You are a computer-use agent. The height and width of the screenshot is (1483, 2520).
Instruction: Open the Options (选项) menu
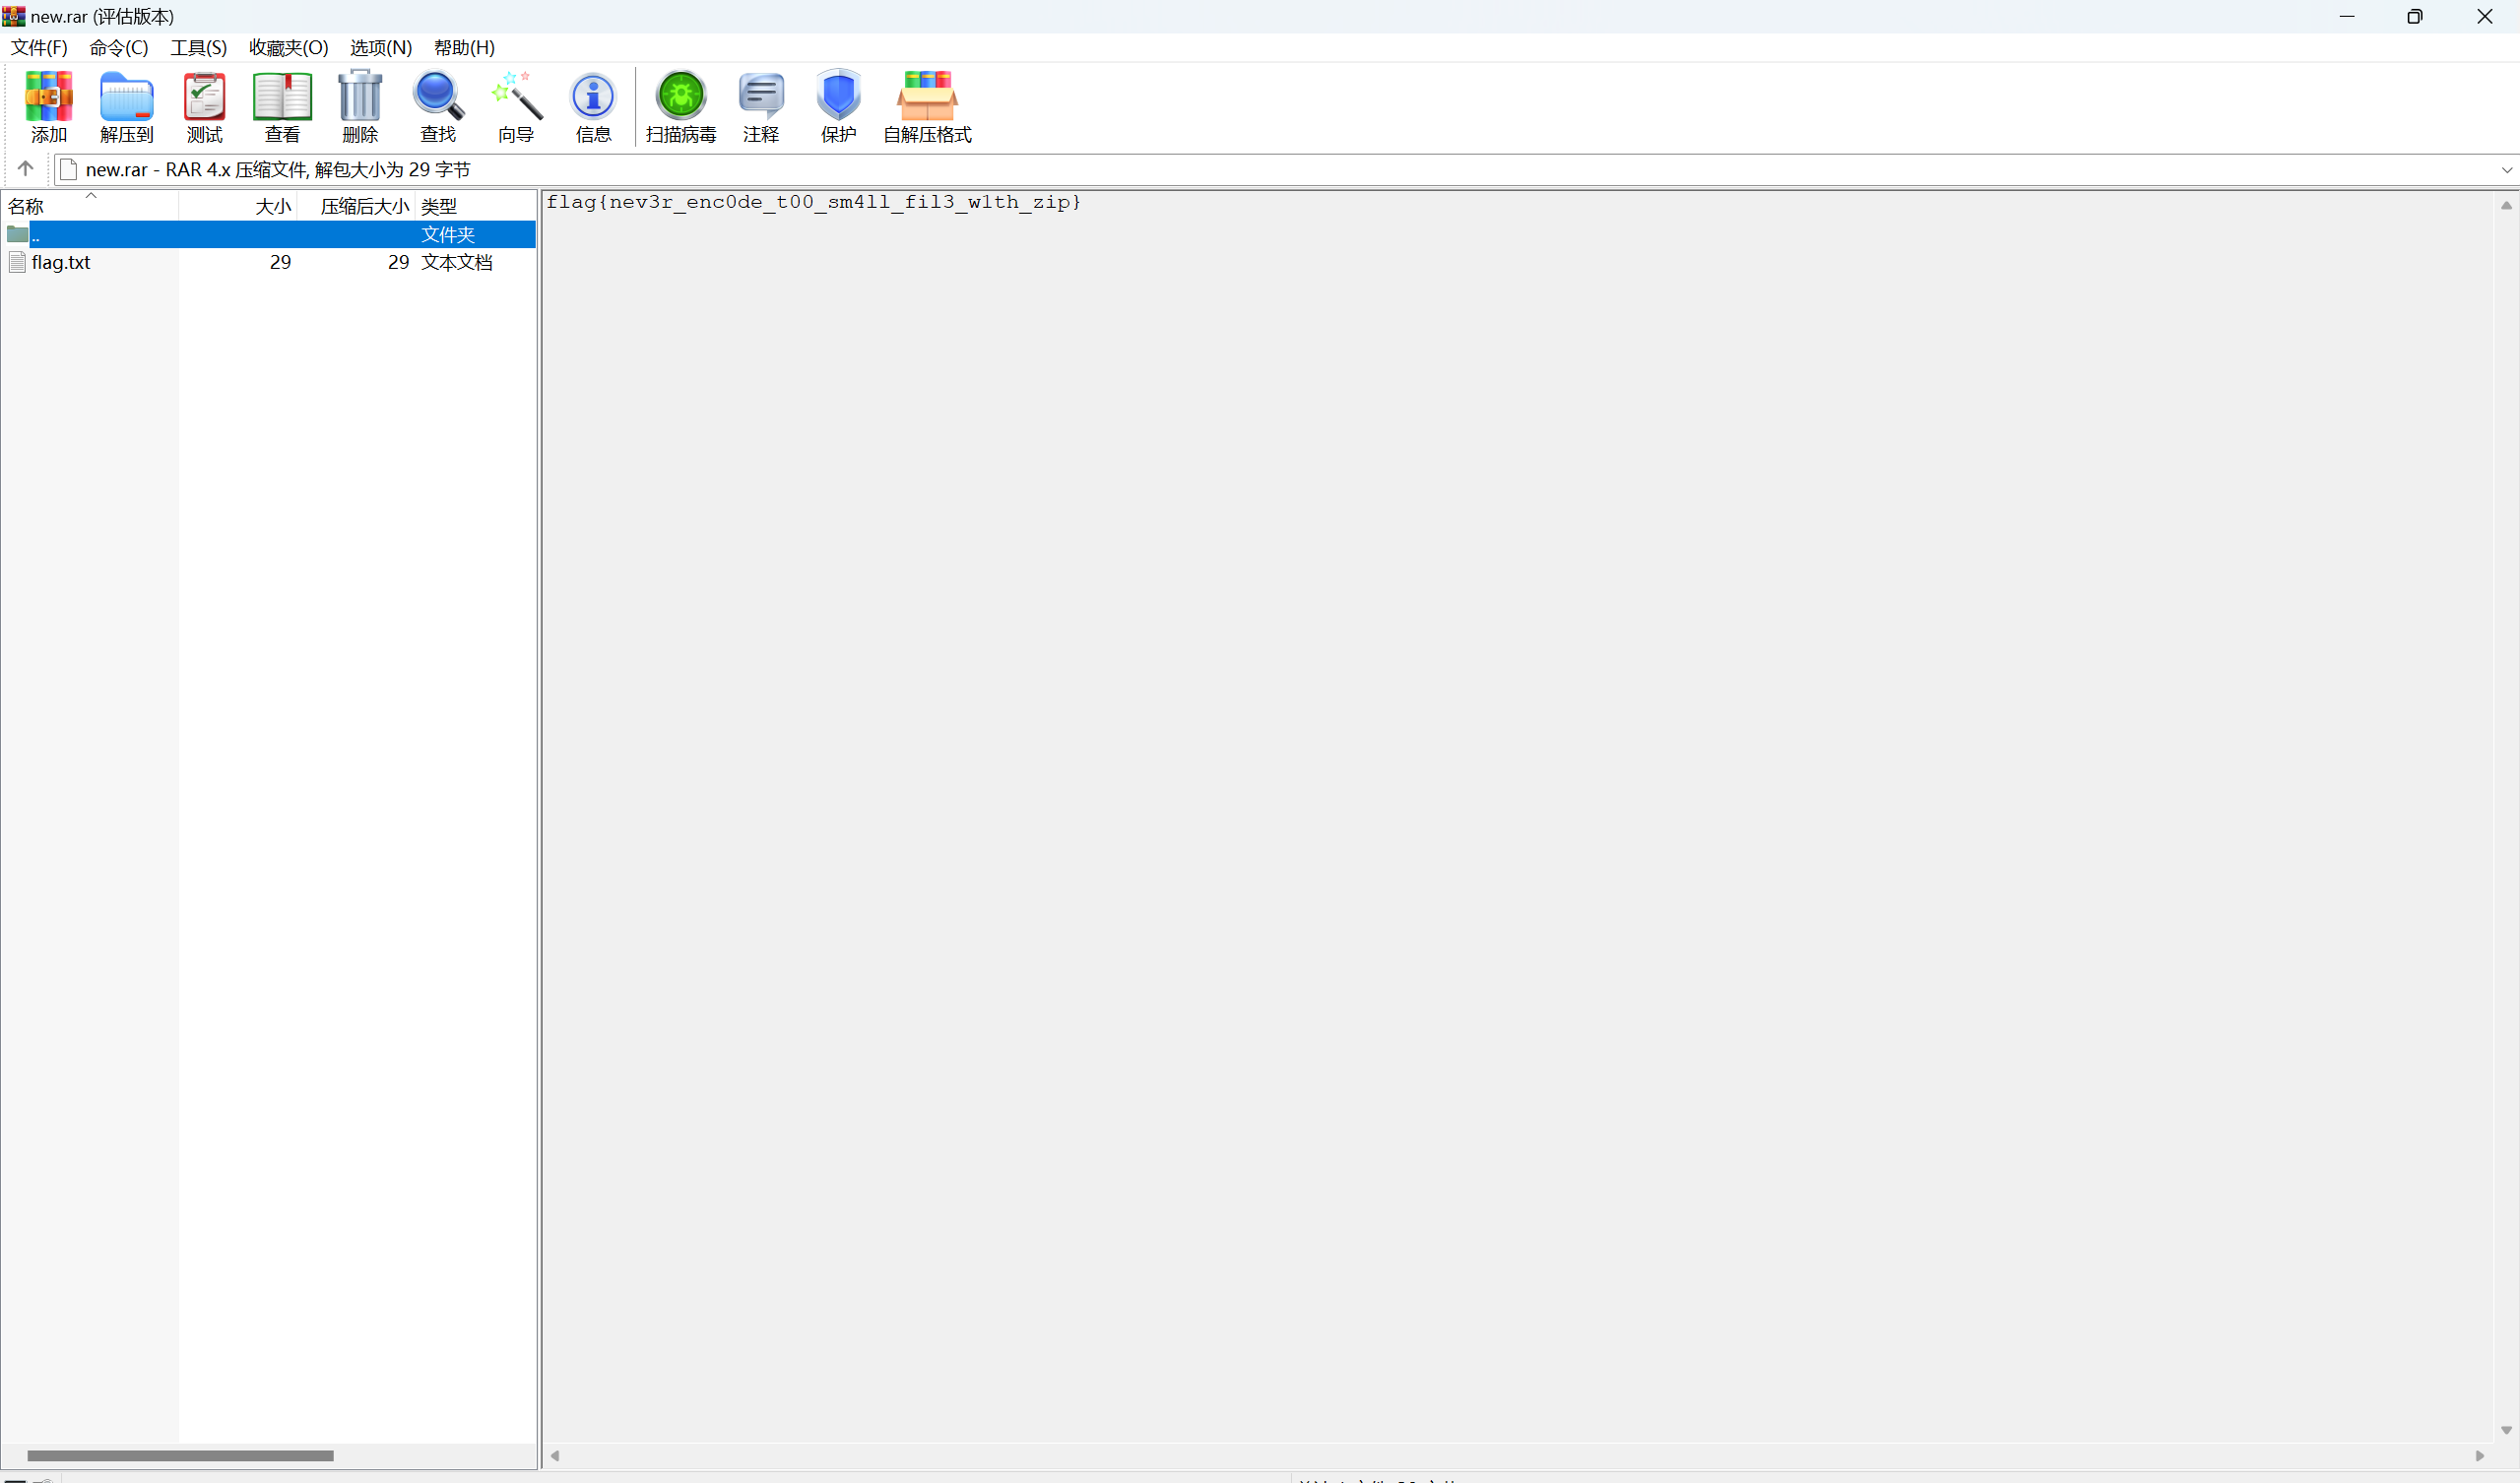[380, 47]
